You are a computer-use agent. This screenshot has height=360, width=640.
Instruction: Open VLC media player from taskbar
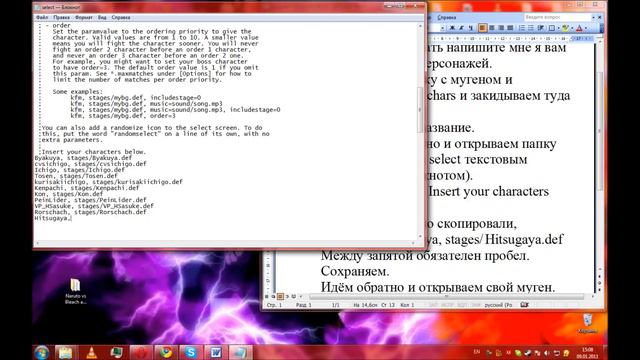(92, 353)
